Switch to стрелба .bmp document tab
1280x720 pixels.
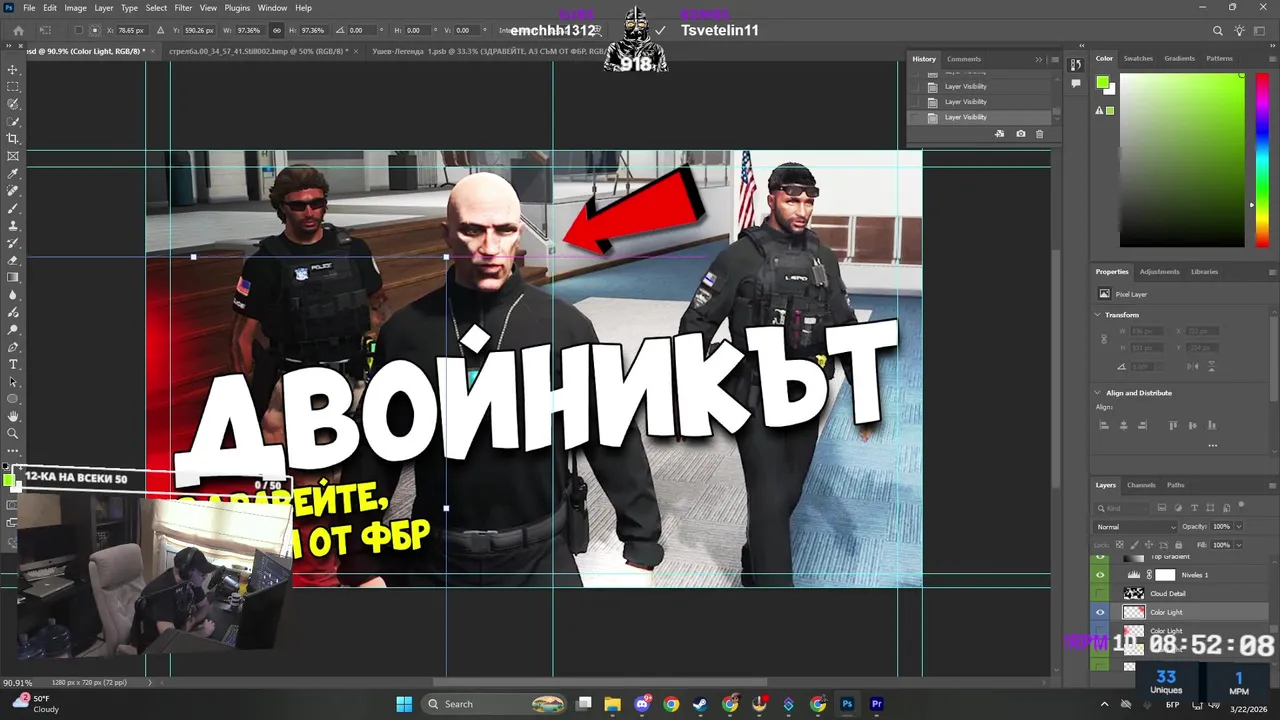pyautogui.click(x=258, y=50)
